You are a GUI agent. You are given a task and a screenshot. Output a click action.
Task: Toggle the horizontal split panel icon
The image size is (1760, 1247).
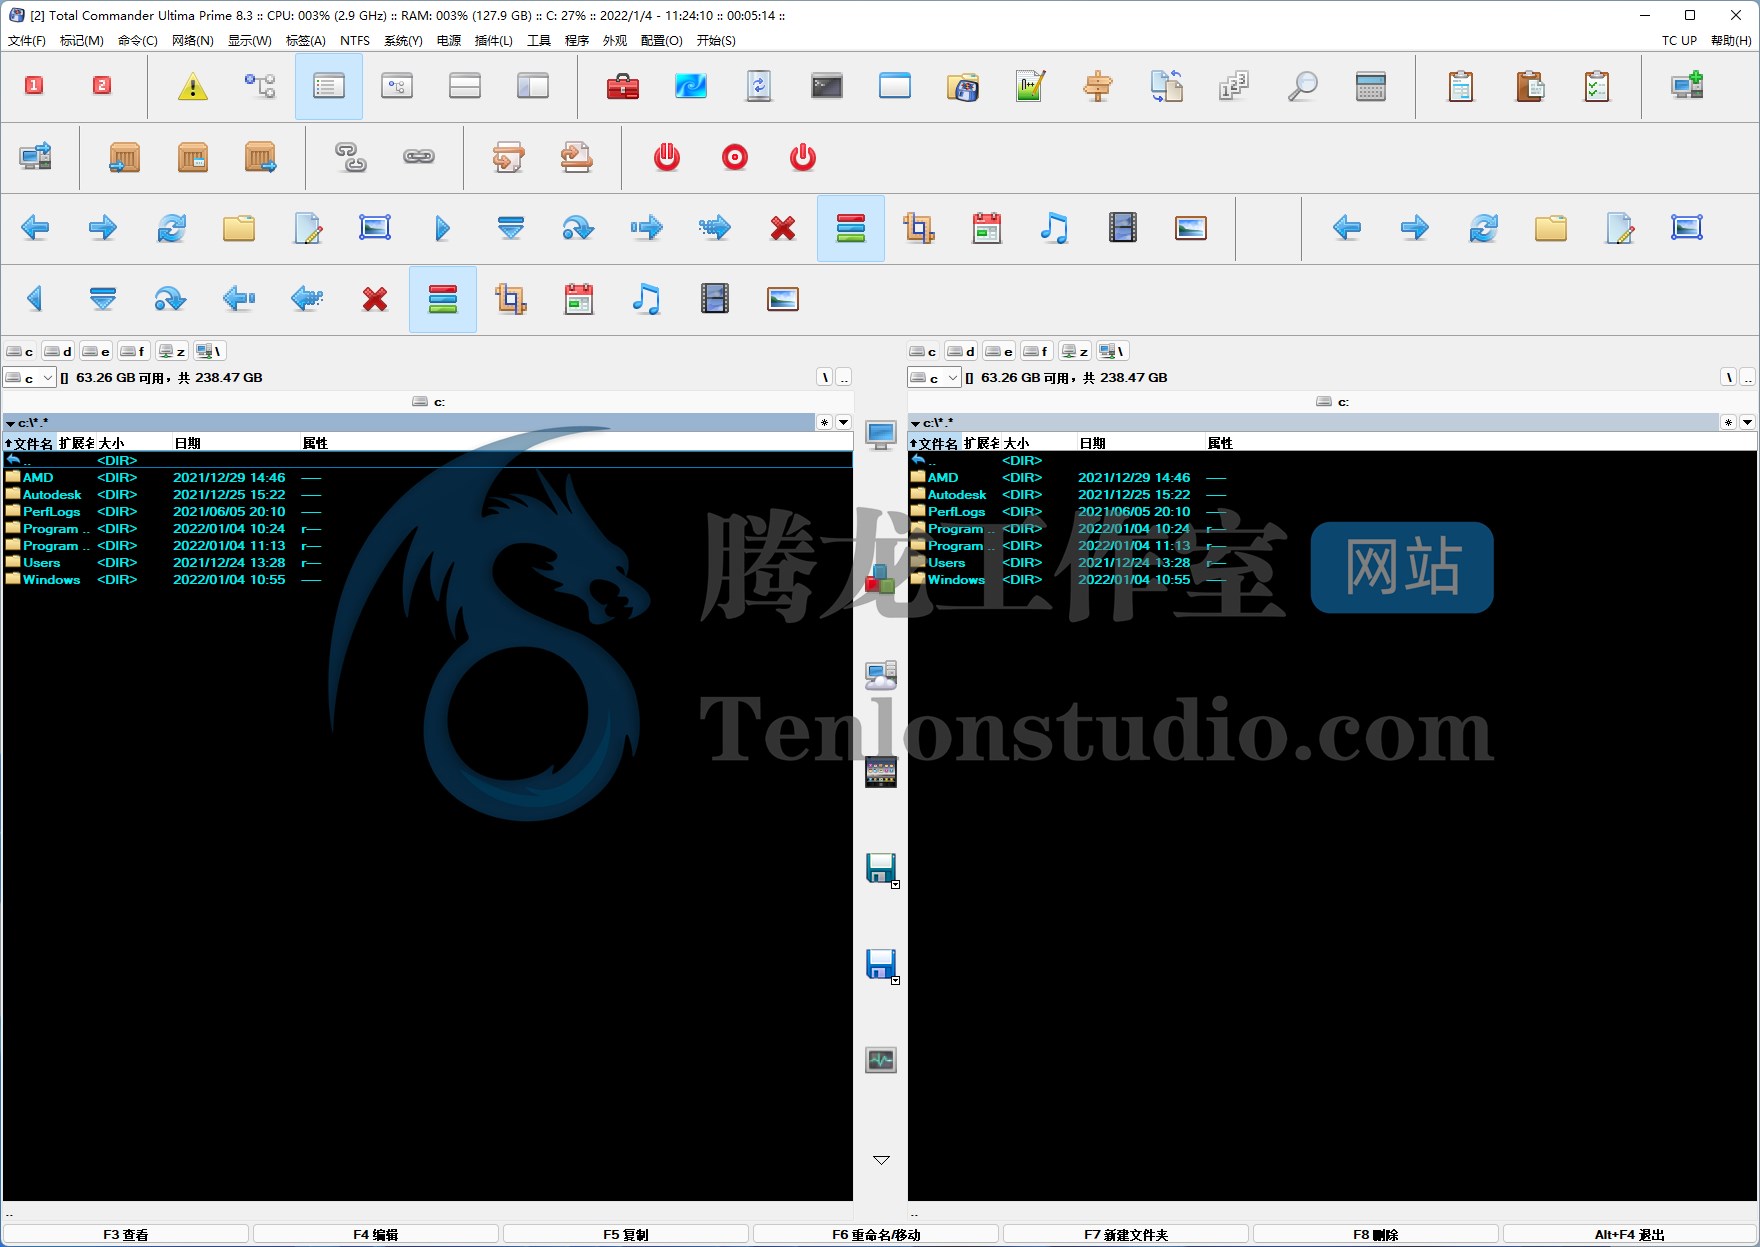click(465, 86)
